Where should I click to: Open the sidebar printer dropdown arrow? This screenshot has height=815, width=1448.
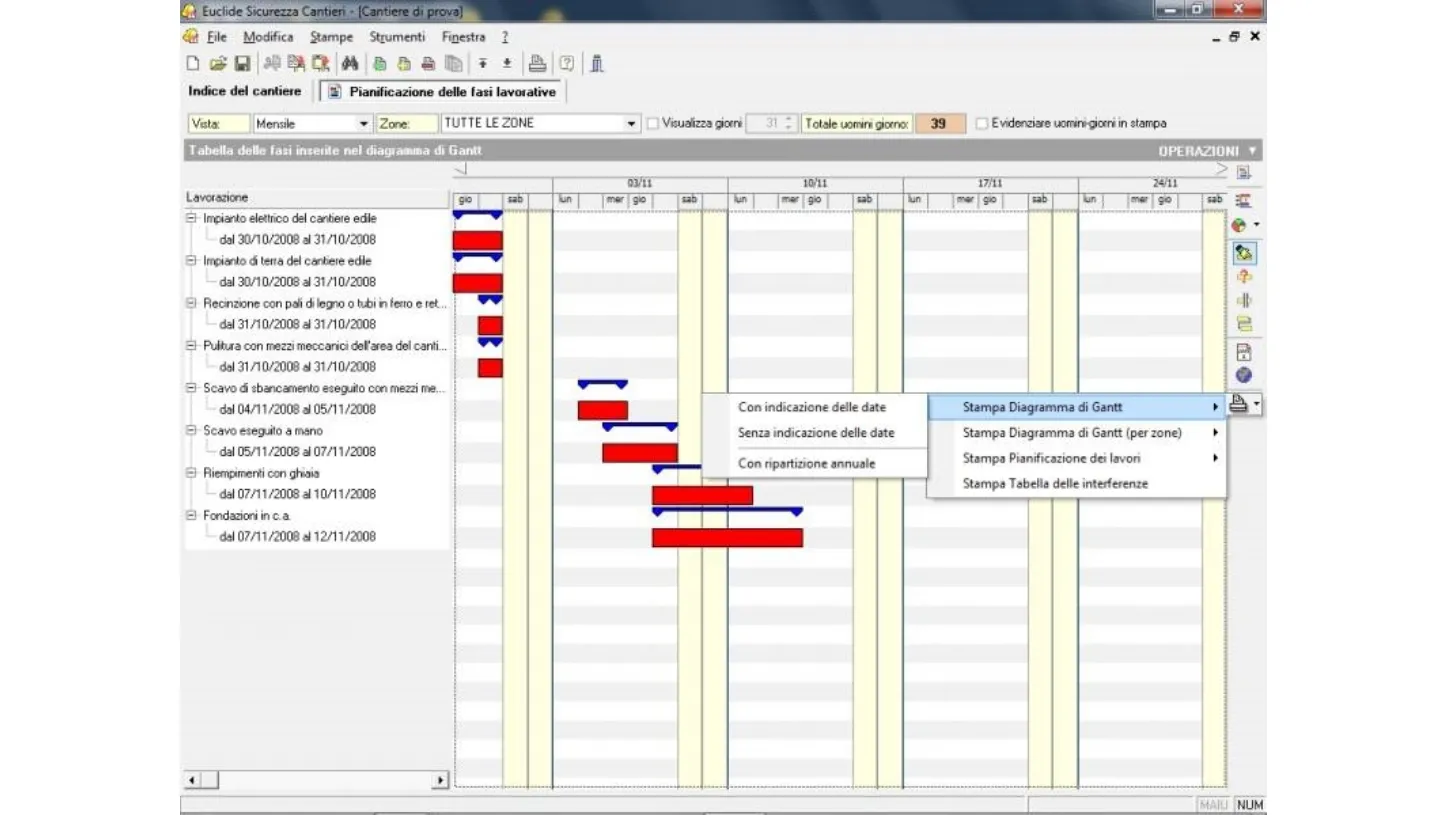(1256, 404)
